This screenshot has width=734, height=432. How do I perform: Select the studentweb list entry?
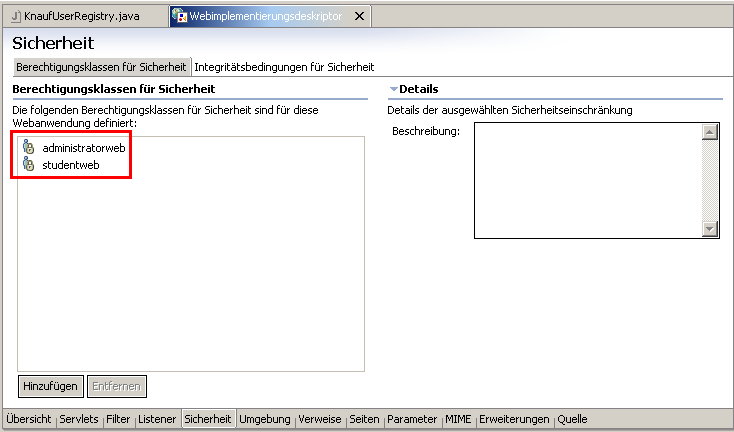click(x=70, y=164)
